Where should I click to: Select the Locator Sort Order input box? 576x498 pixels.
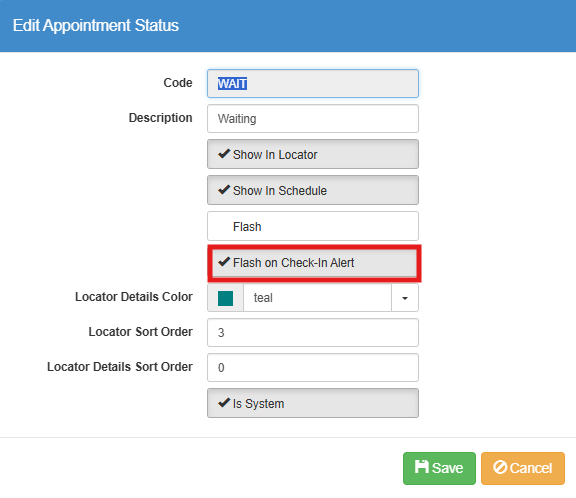coord(313,333)
